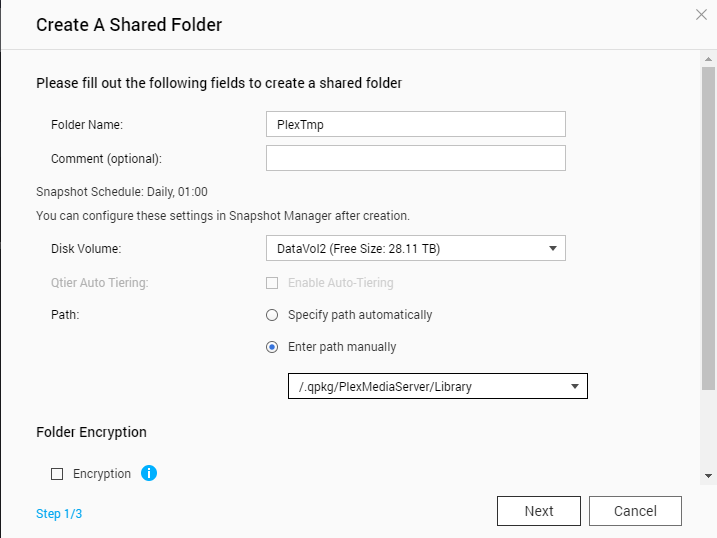The image size is (717, 538).
Task: Click the Folder Name field containing PlexTmp
Action: [415, 124]
